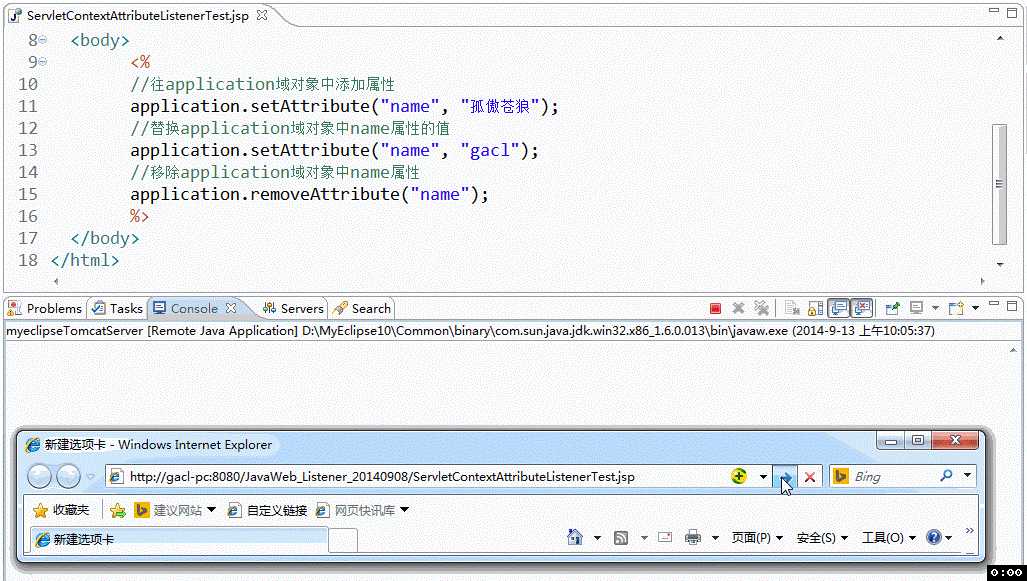
Task: Open the 工具(O) menu
Action: click(x=889, y=538)
